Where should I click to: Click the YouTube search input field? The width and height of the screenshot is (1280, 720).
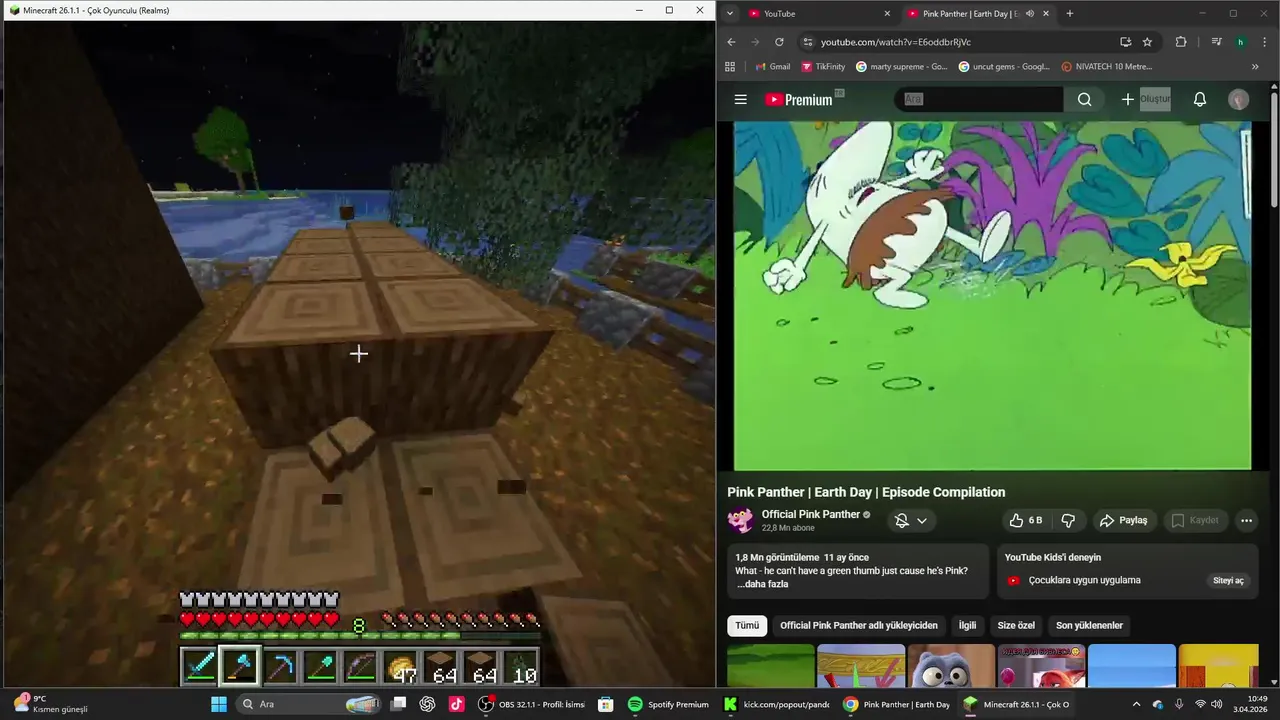(979, 99)
